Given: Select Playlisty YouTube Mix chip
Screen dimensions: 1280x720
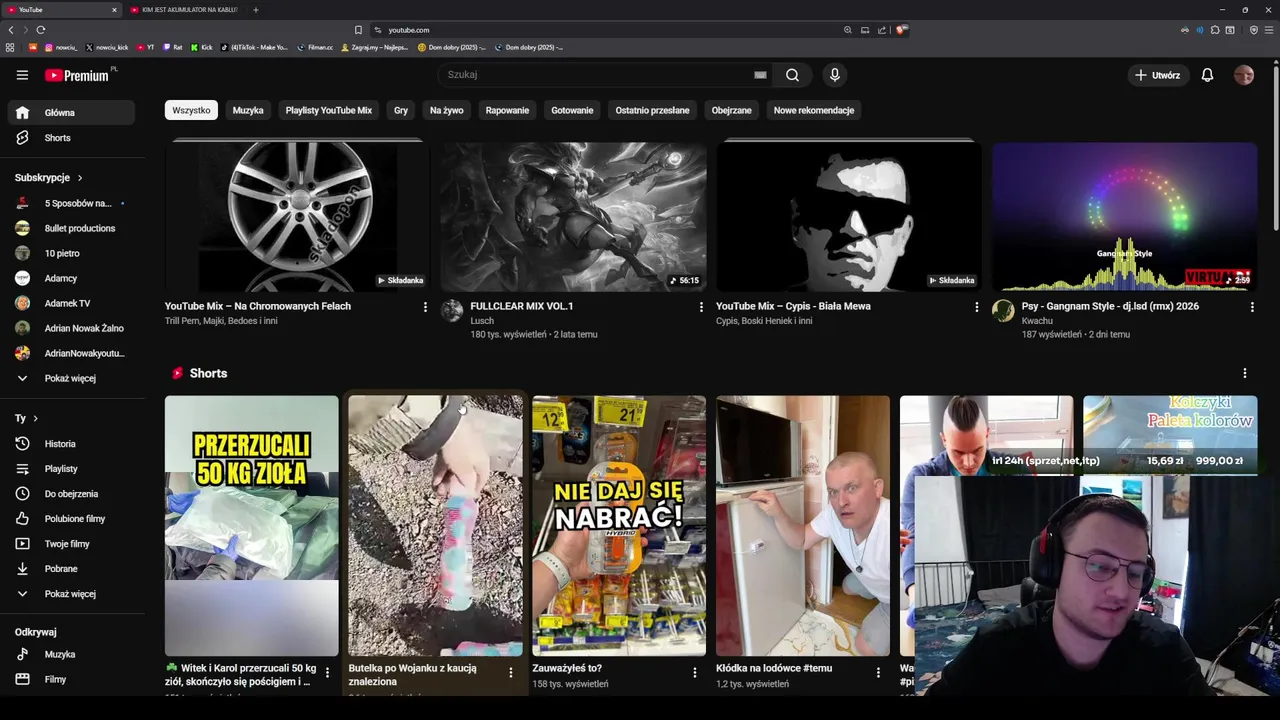Looking at the screenshot, I should [x=329, y=111].
